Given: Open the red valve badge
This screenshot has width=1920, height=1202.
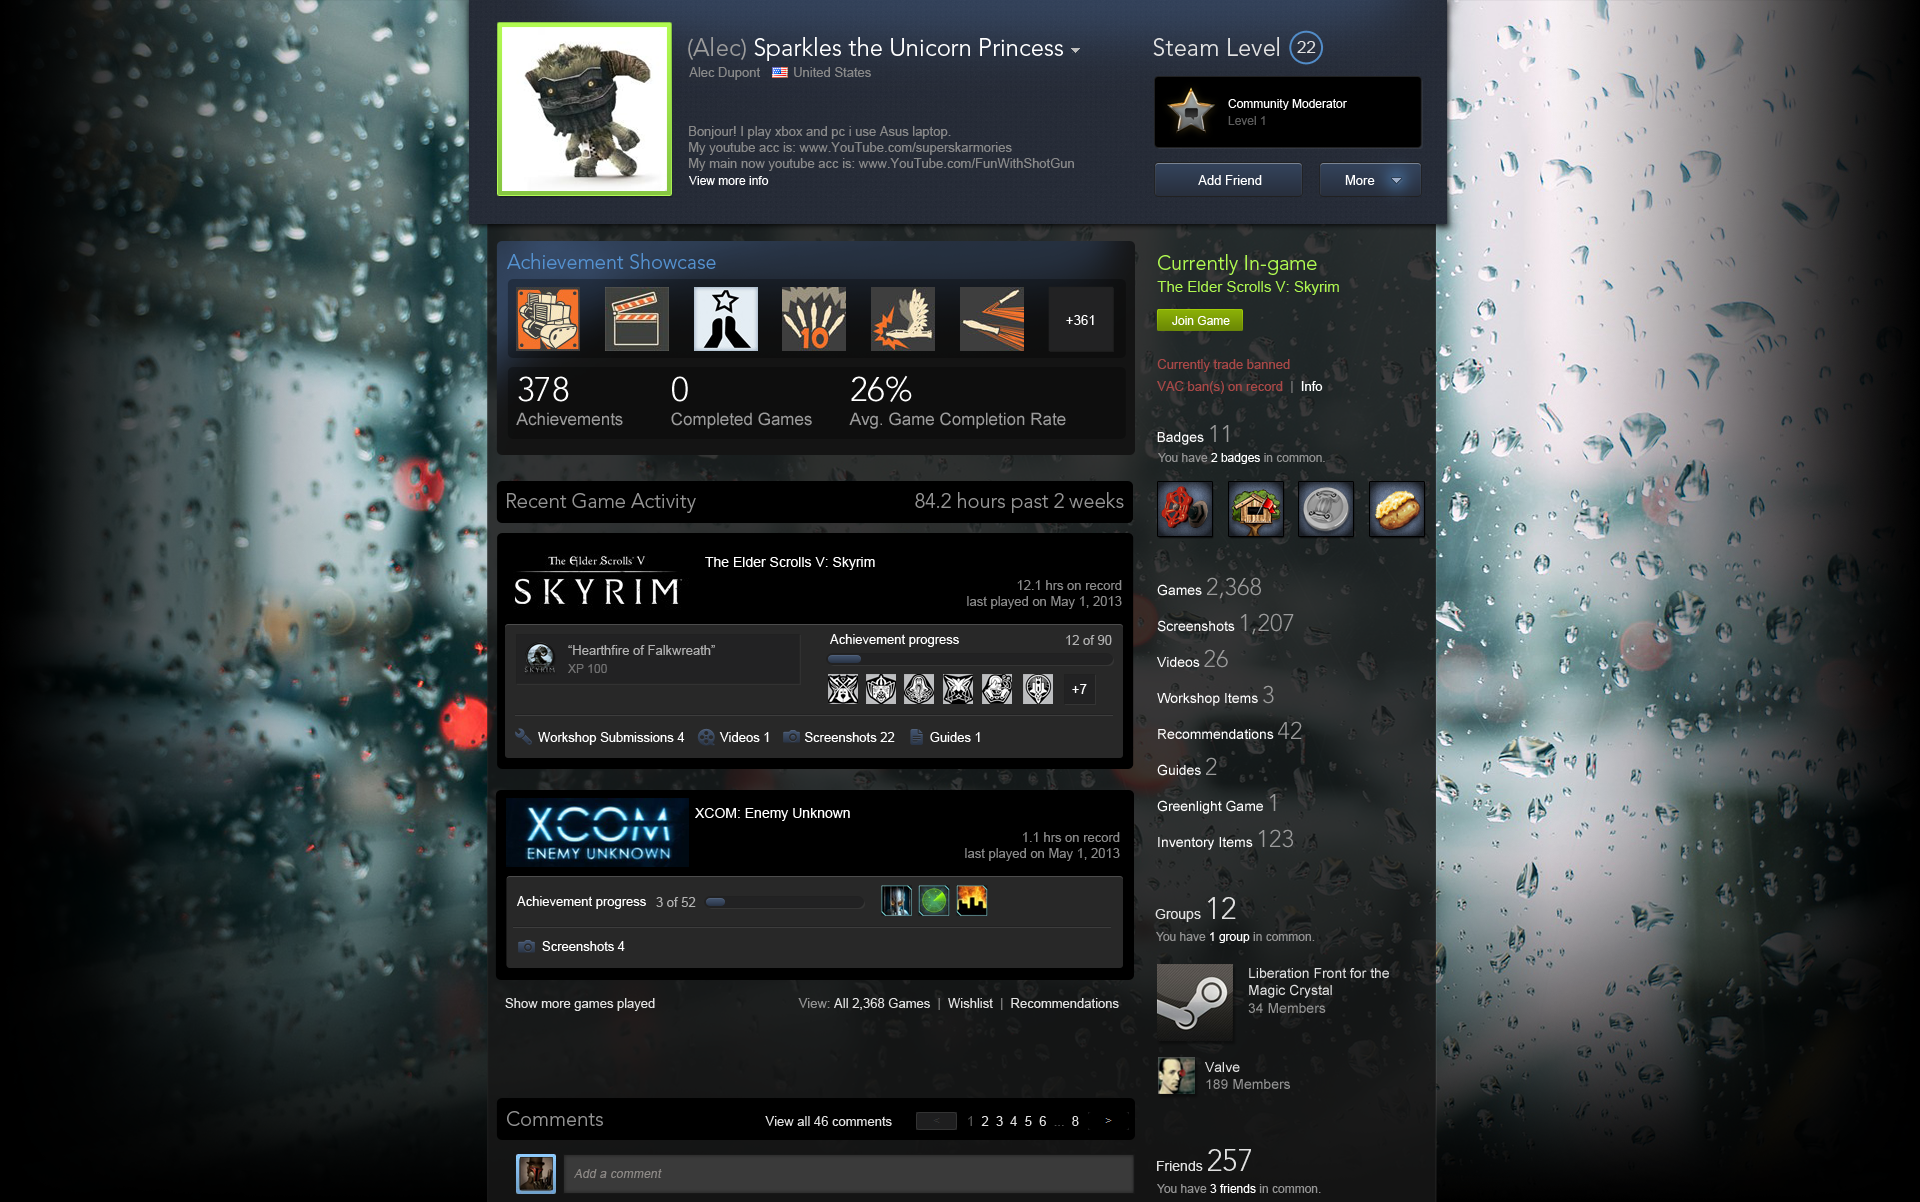Looking at the screenshot, I should 1185,509.
